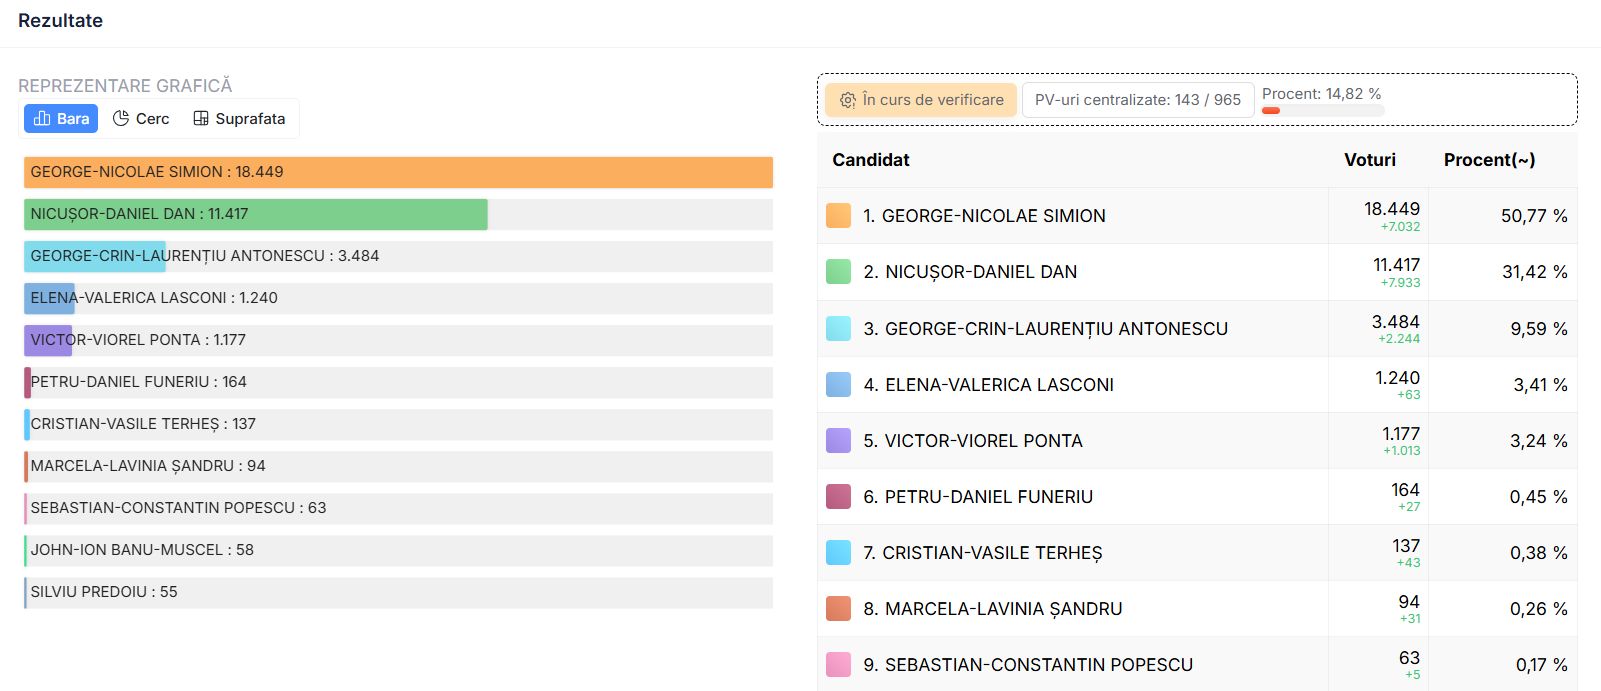The width and height of the screenshot is (1601, 691).
Task: Click the gear icon in verification badge
Action: coord(848,100)
